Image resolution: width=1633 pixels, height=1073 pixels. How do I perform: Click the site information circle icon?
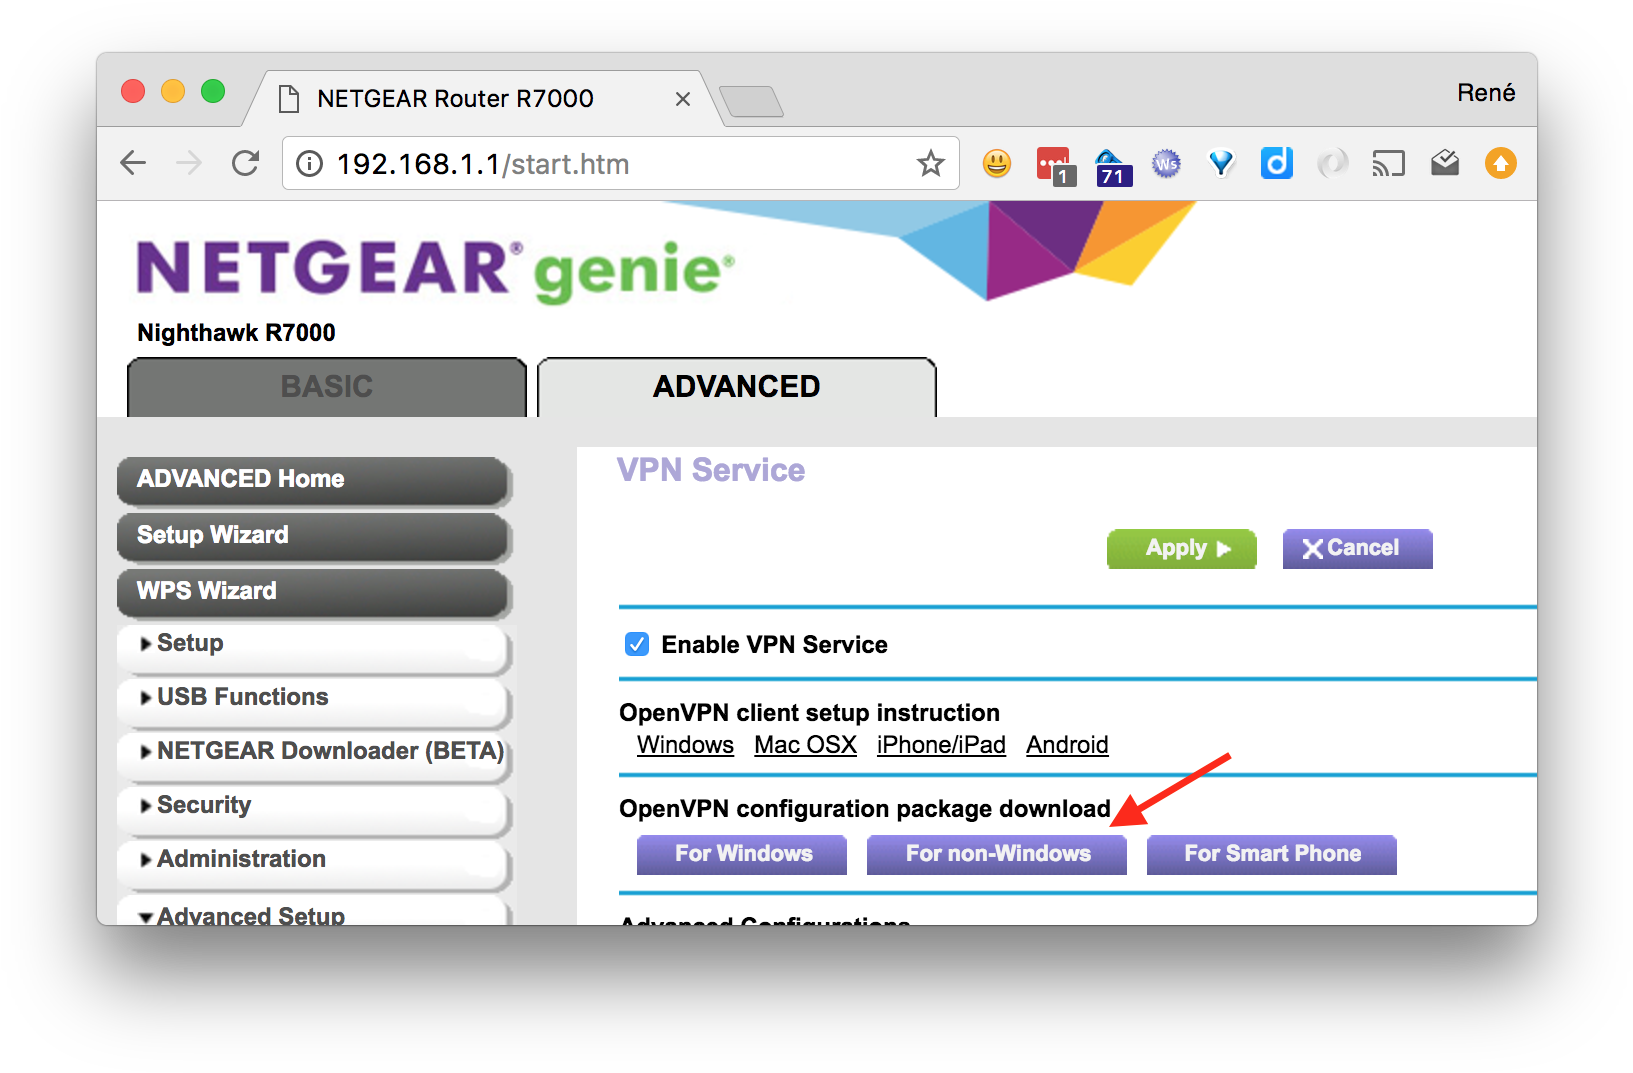click(x=308, y=163)
